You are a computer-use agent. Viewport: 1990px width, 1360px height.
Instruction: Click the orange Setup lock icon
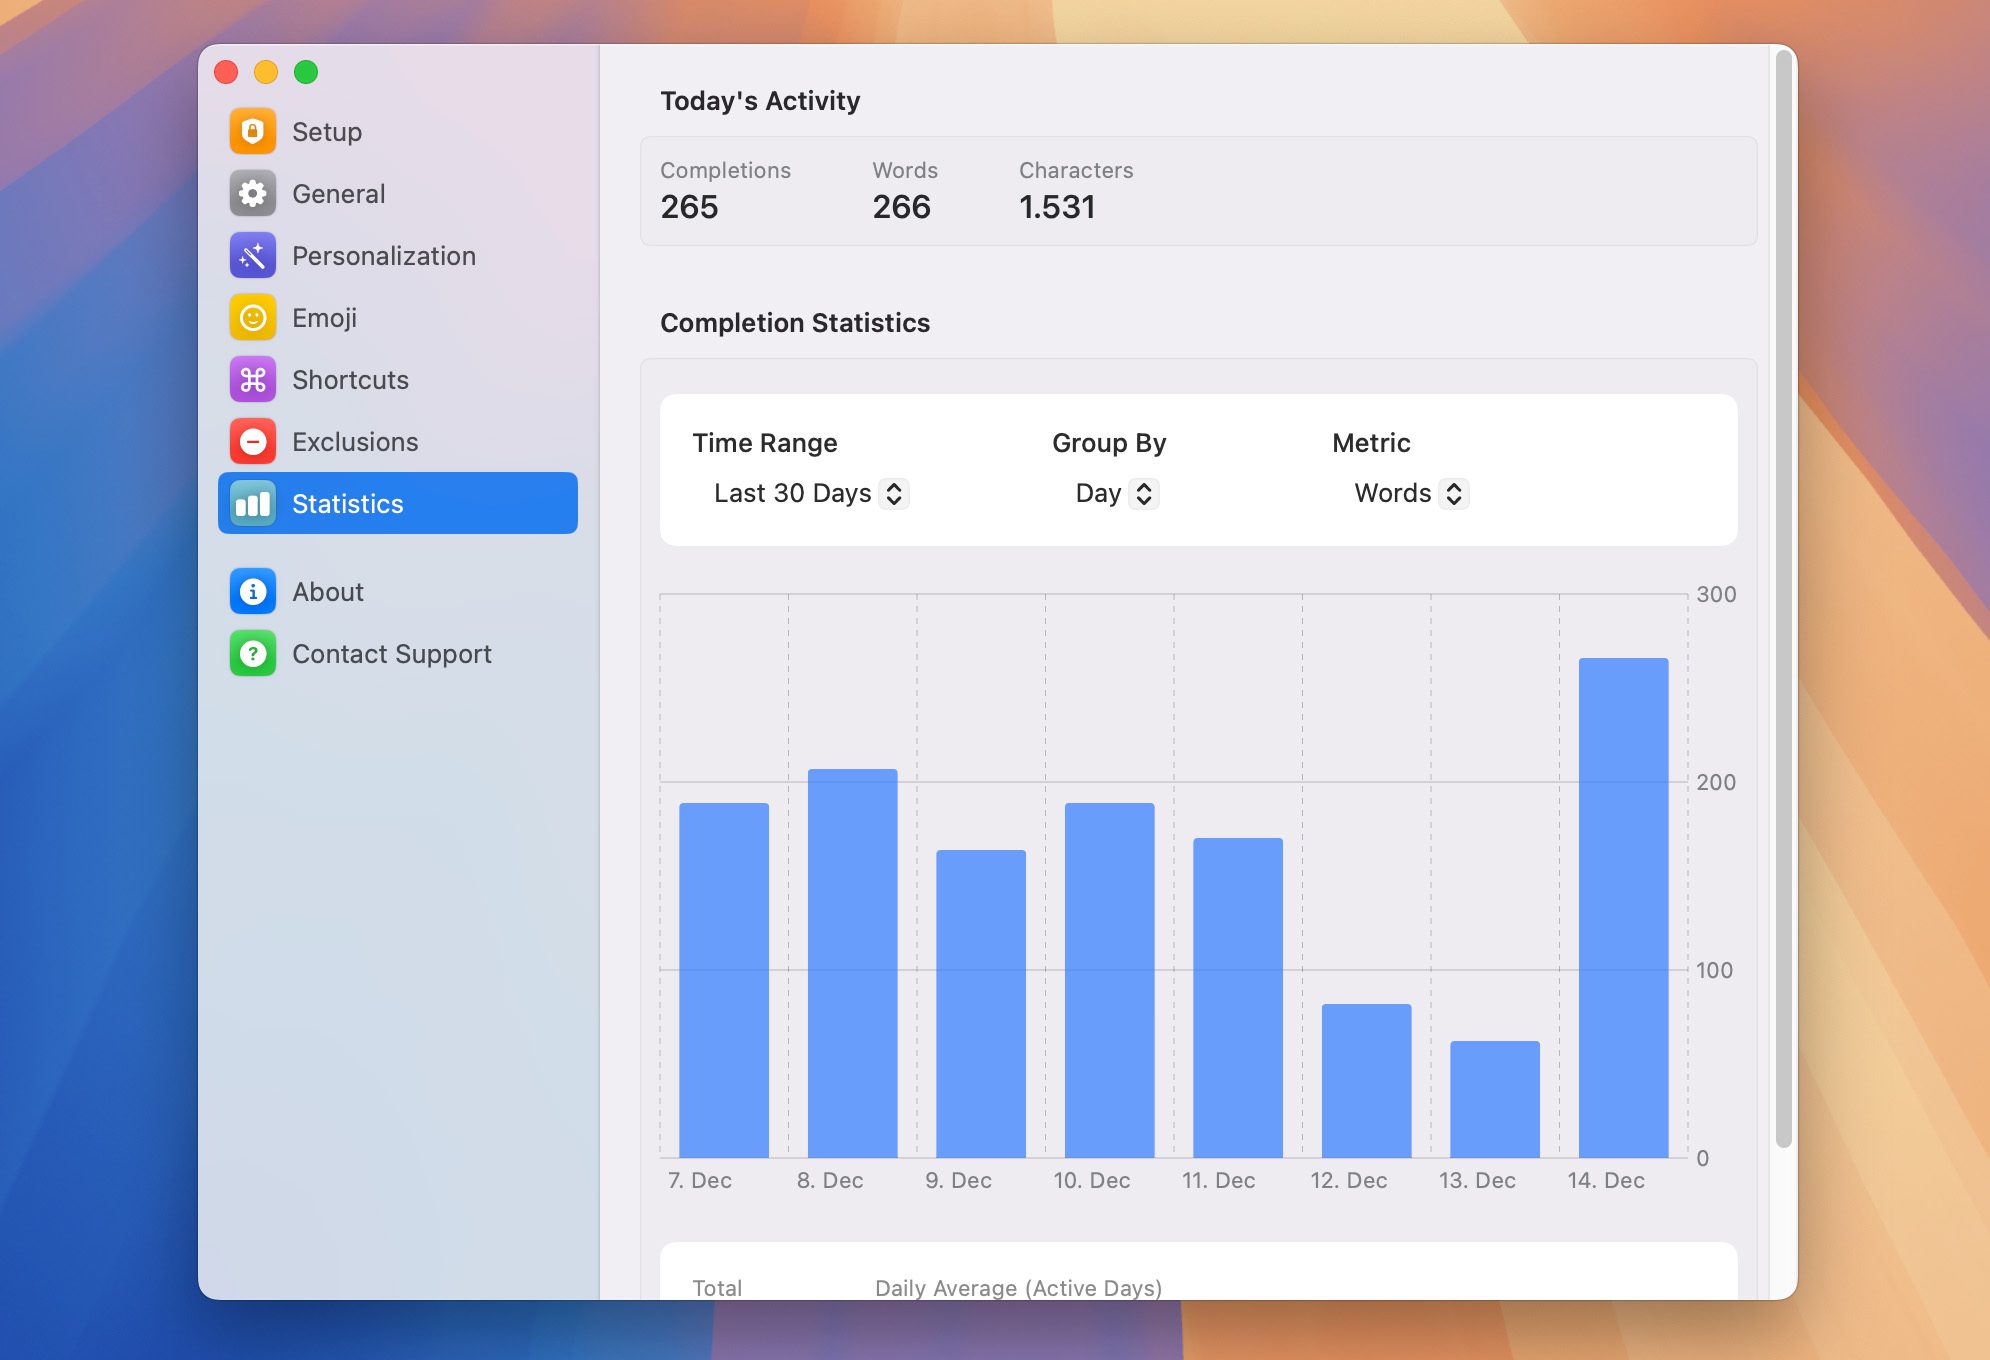coord(253,132)
